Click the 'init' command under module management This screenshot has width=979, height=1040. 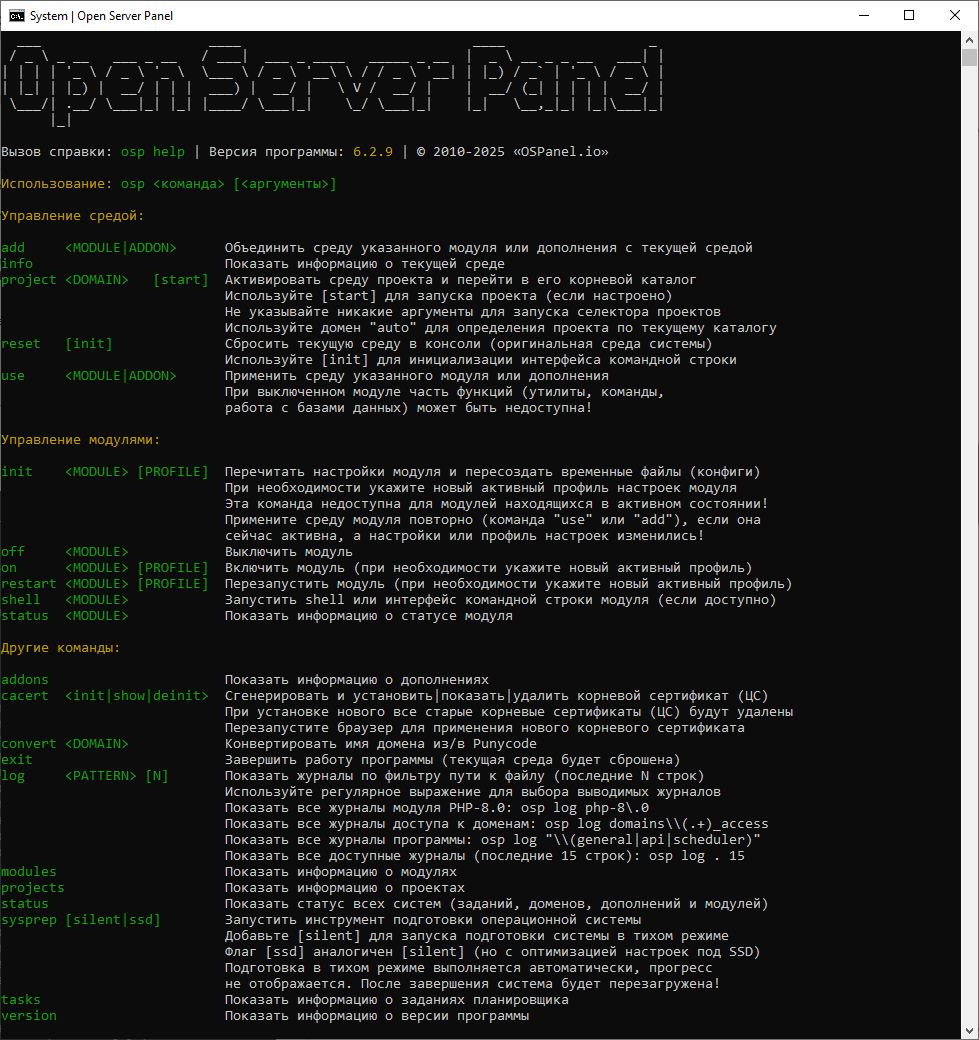click(x=17, y=472)
